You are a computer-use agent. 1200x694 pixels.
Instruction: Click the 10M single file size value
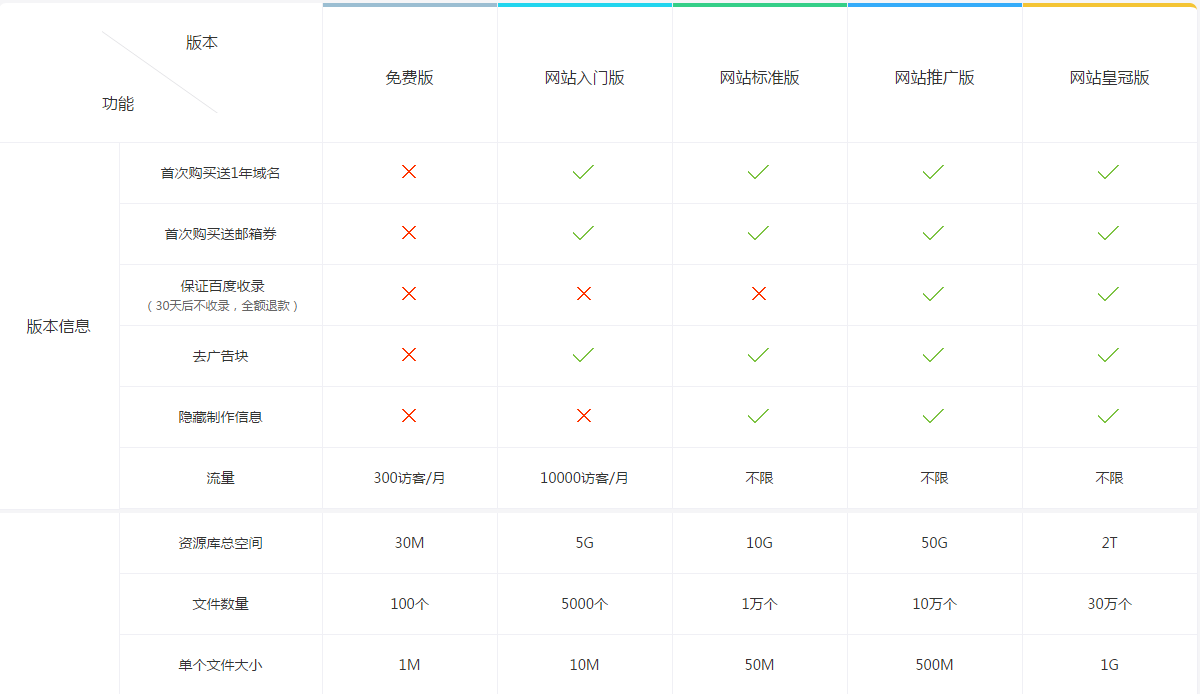click(585, 665)
